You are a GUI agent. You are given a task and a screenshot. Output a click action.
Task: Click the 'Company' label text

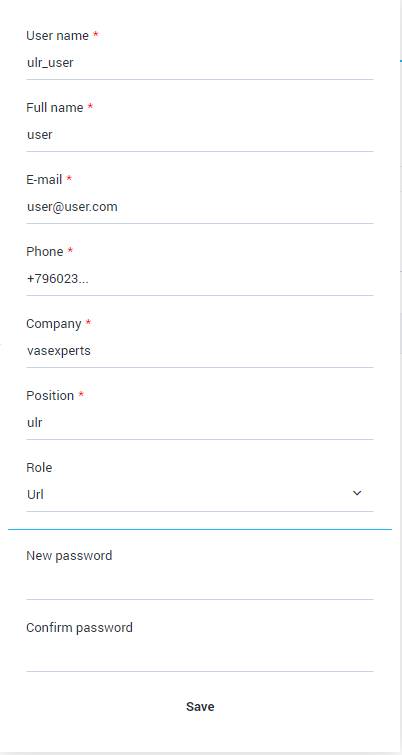(54, 324)
